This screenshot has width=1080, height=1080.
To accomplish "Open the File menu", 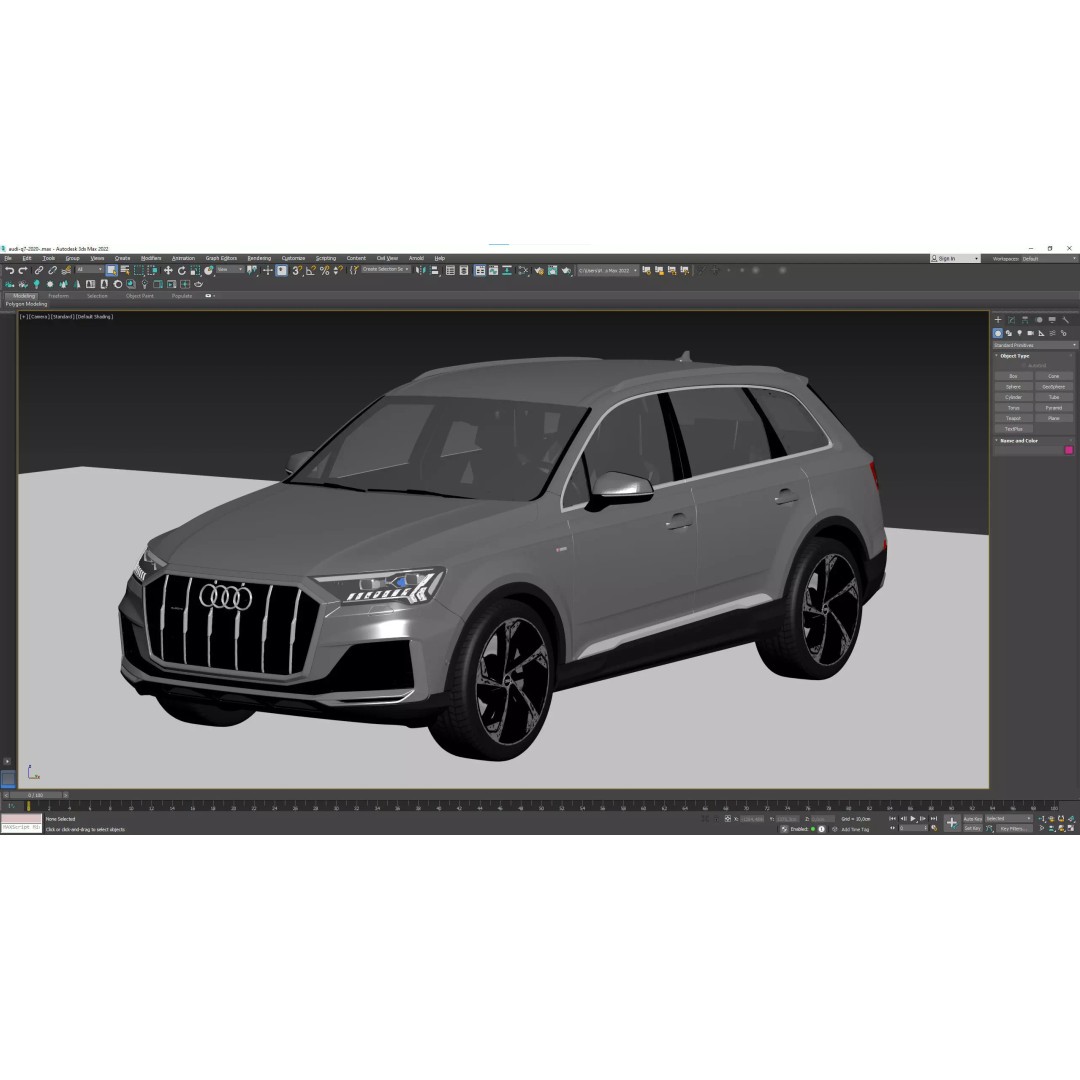I will 8,258.
